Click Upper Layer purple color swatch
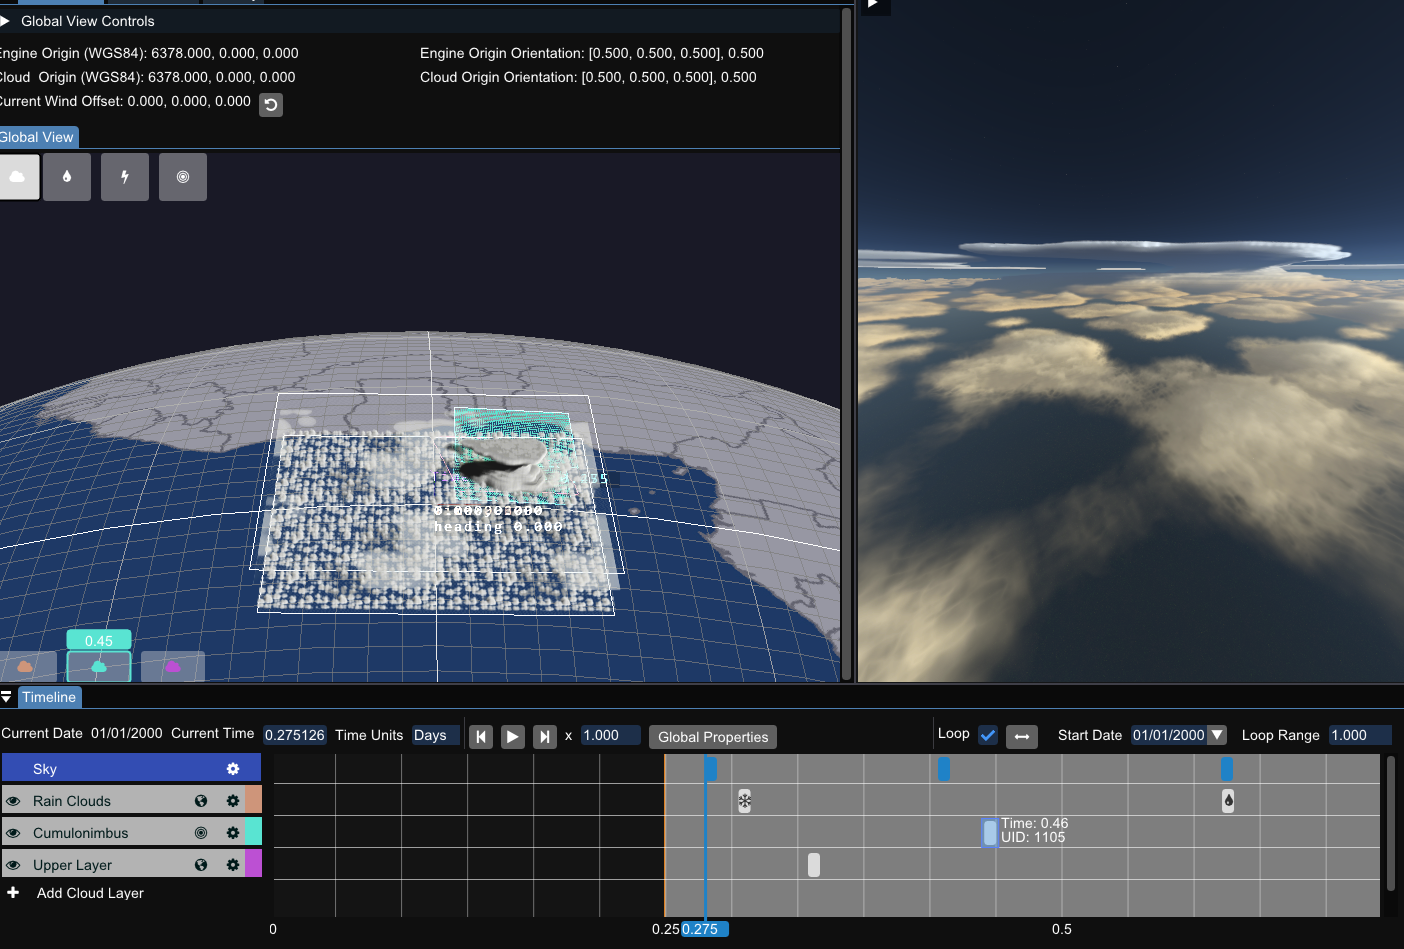The image size is (1404, 949). pos(254,864)
